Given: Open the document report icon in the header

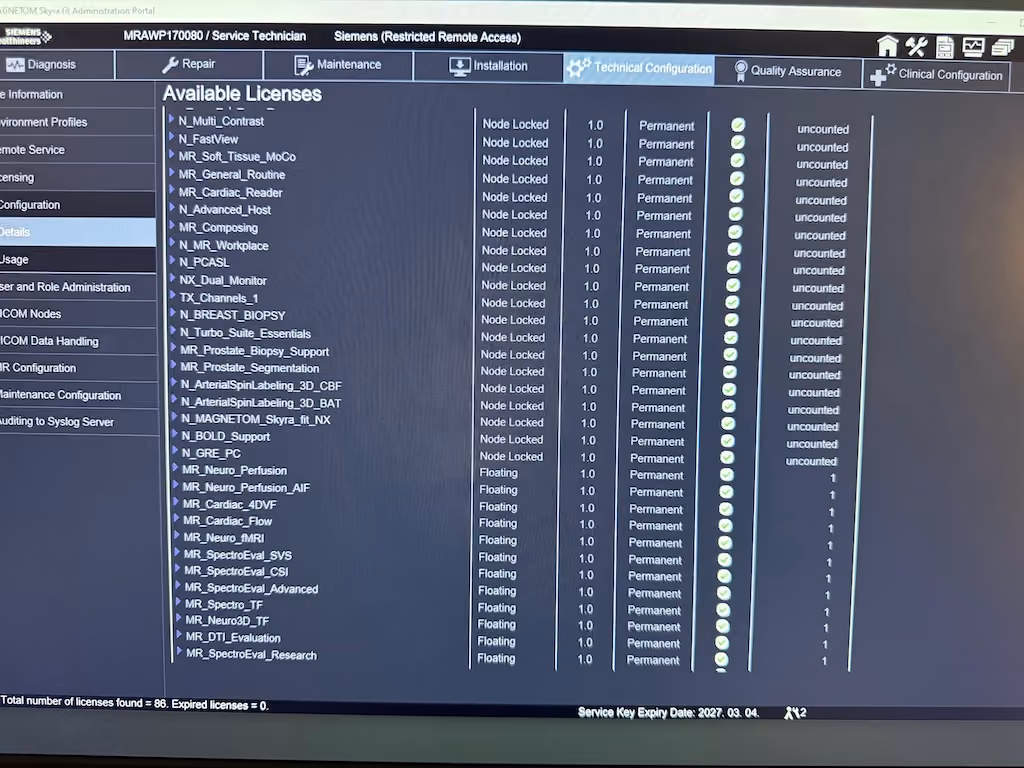Looking at the screenshot, I should [x=945, y=47].
